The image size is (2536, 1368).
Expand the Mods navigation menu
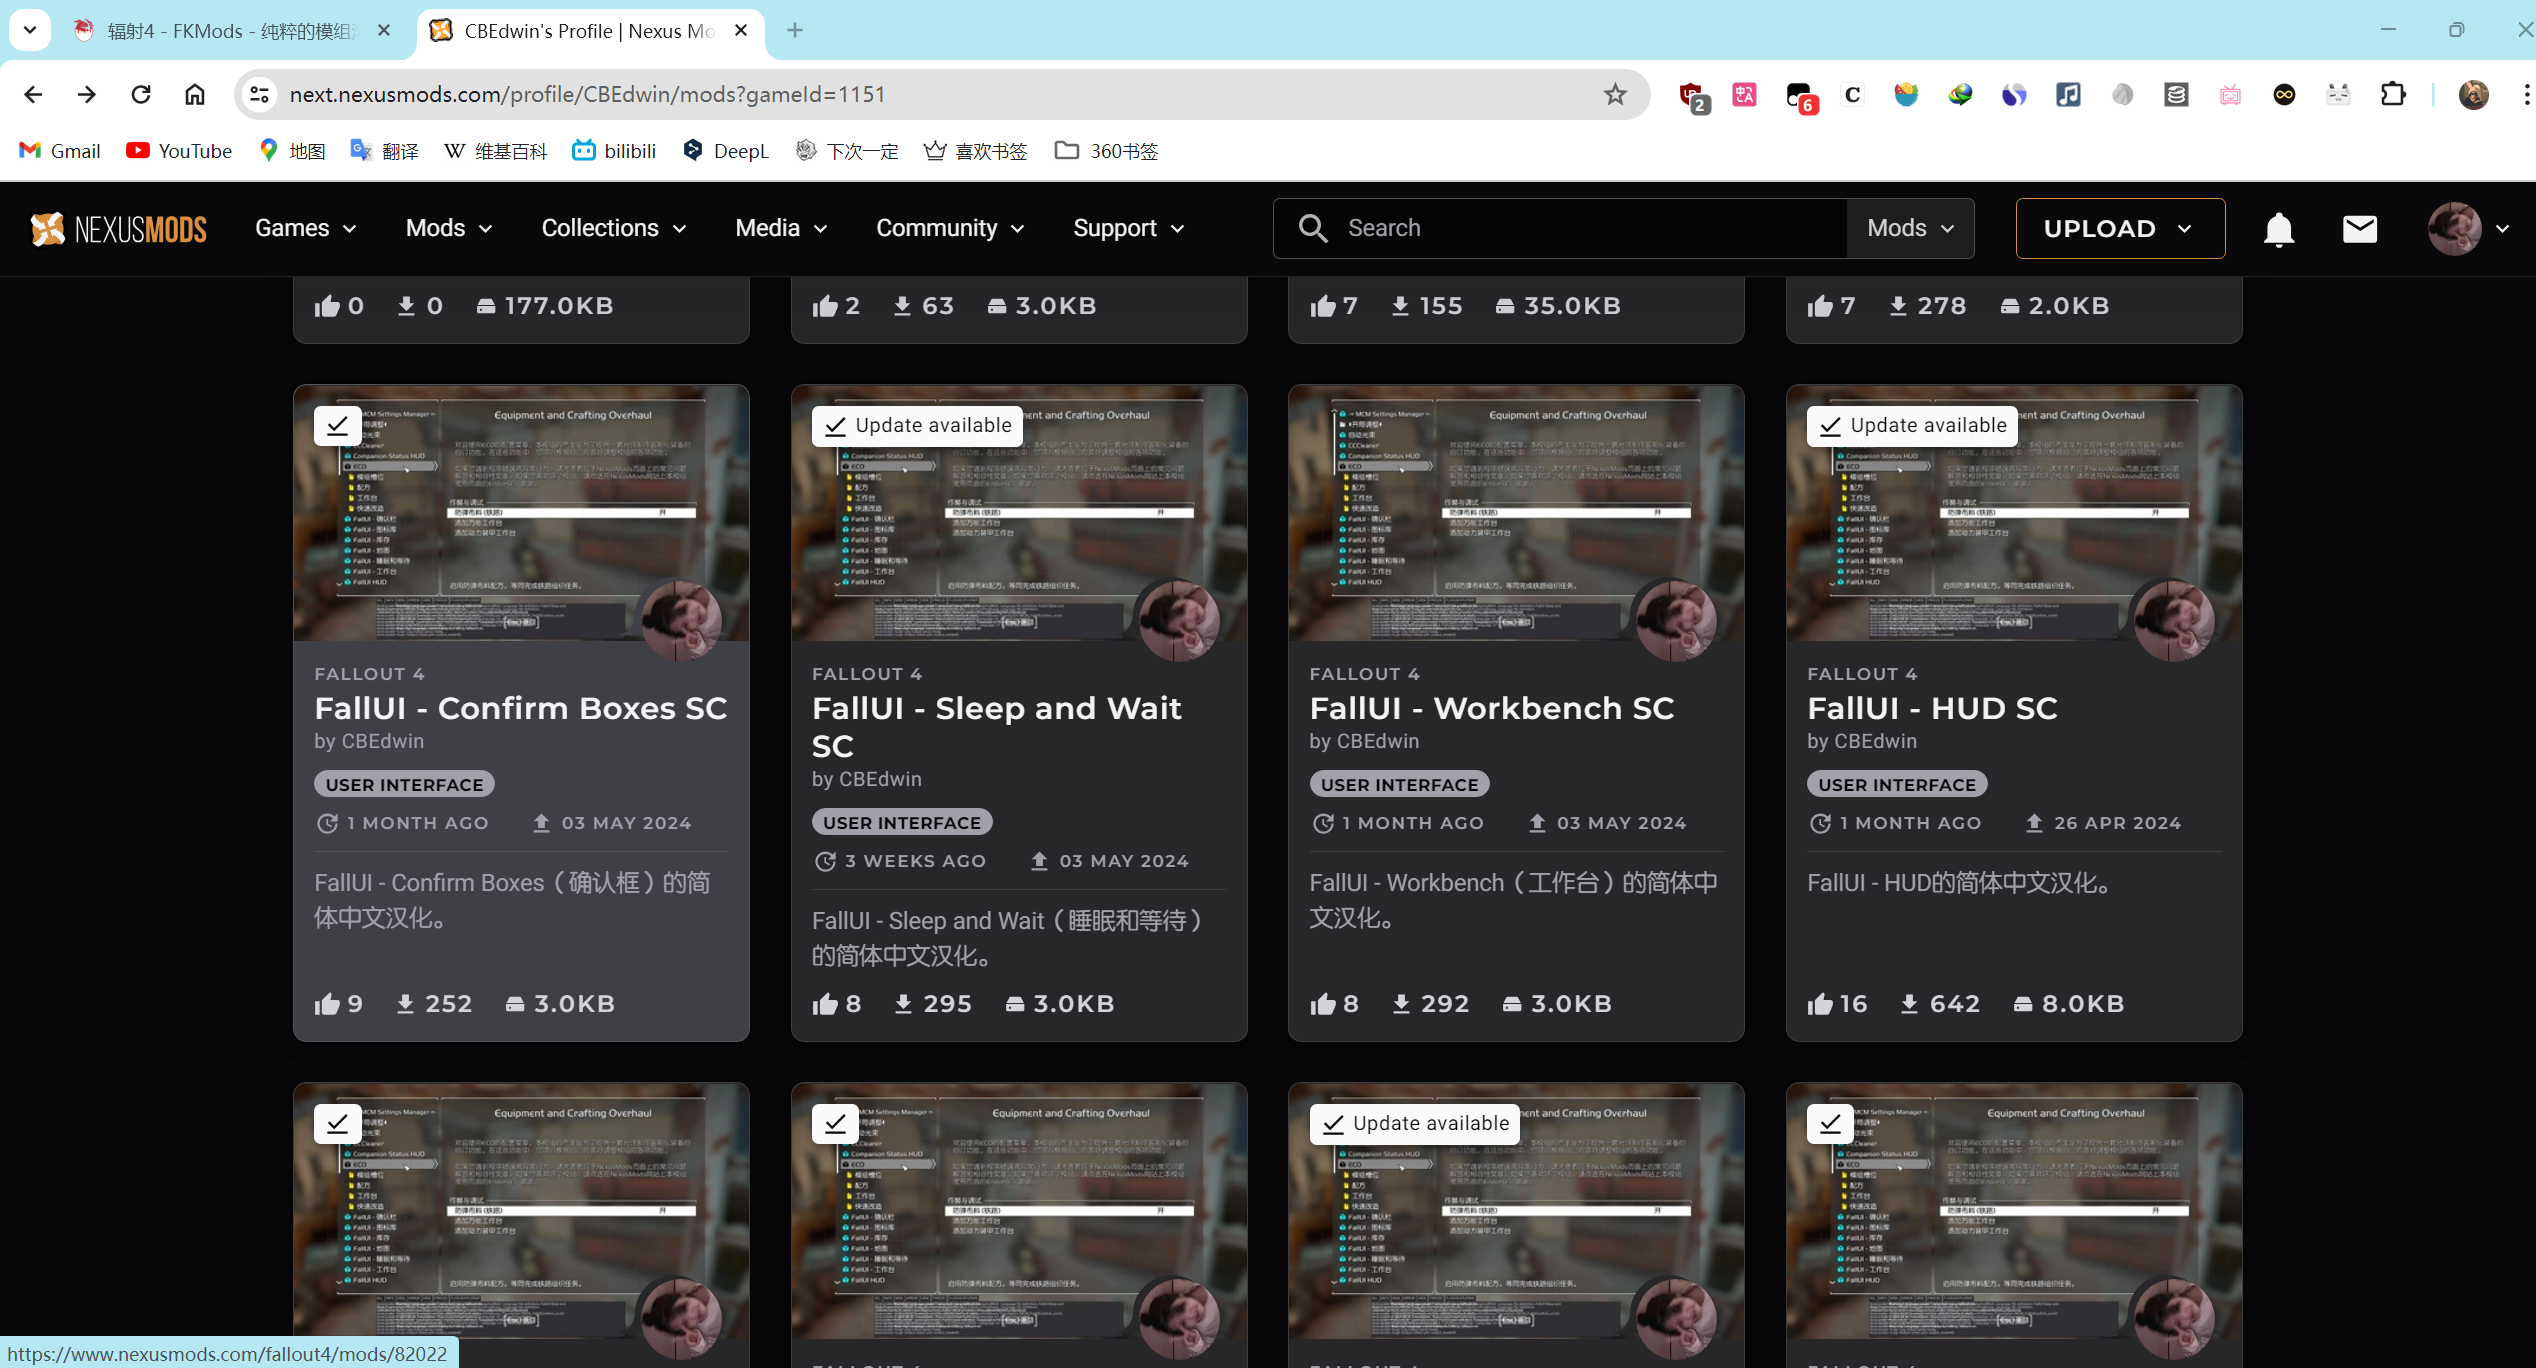[x=449, y=229]
